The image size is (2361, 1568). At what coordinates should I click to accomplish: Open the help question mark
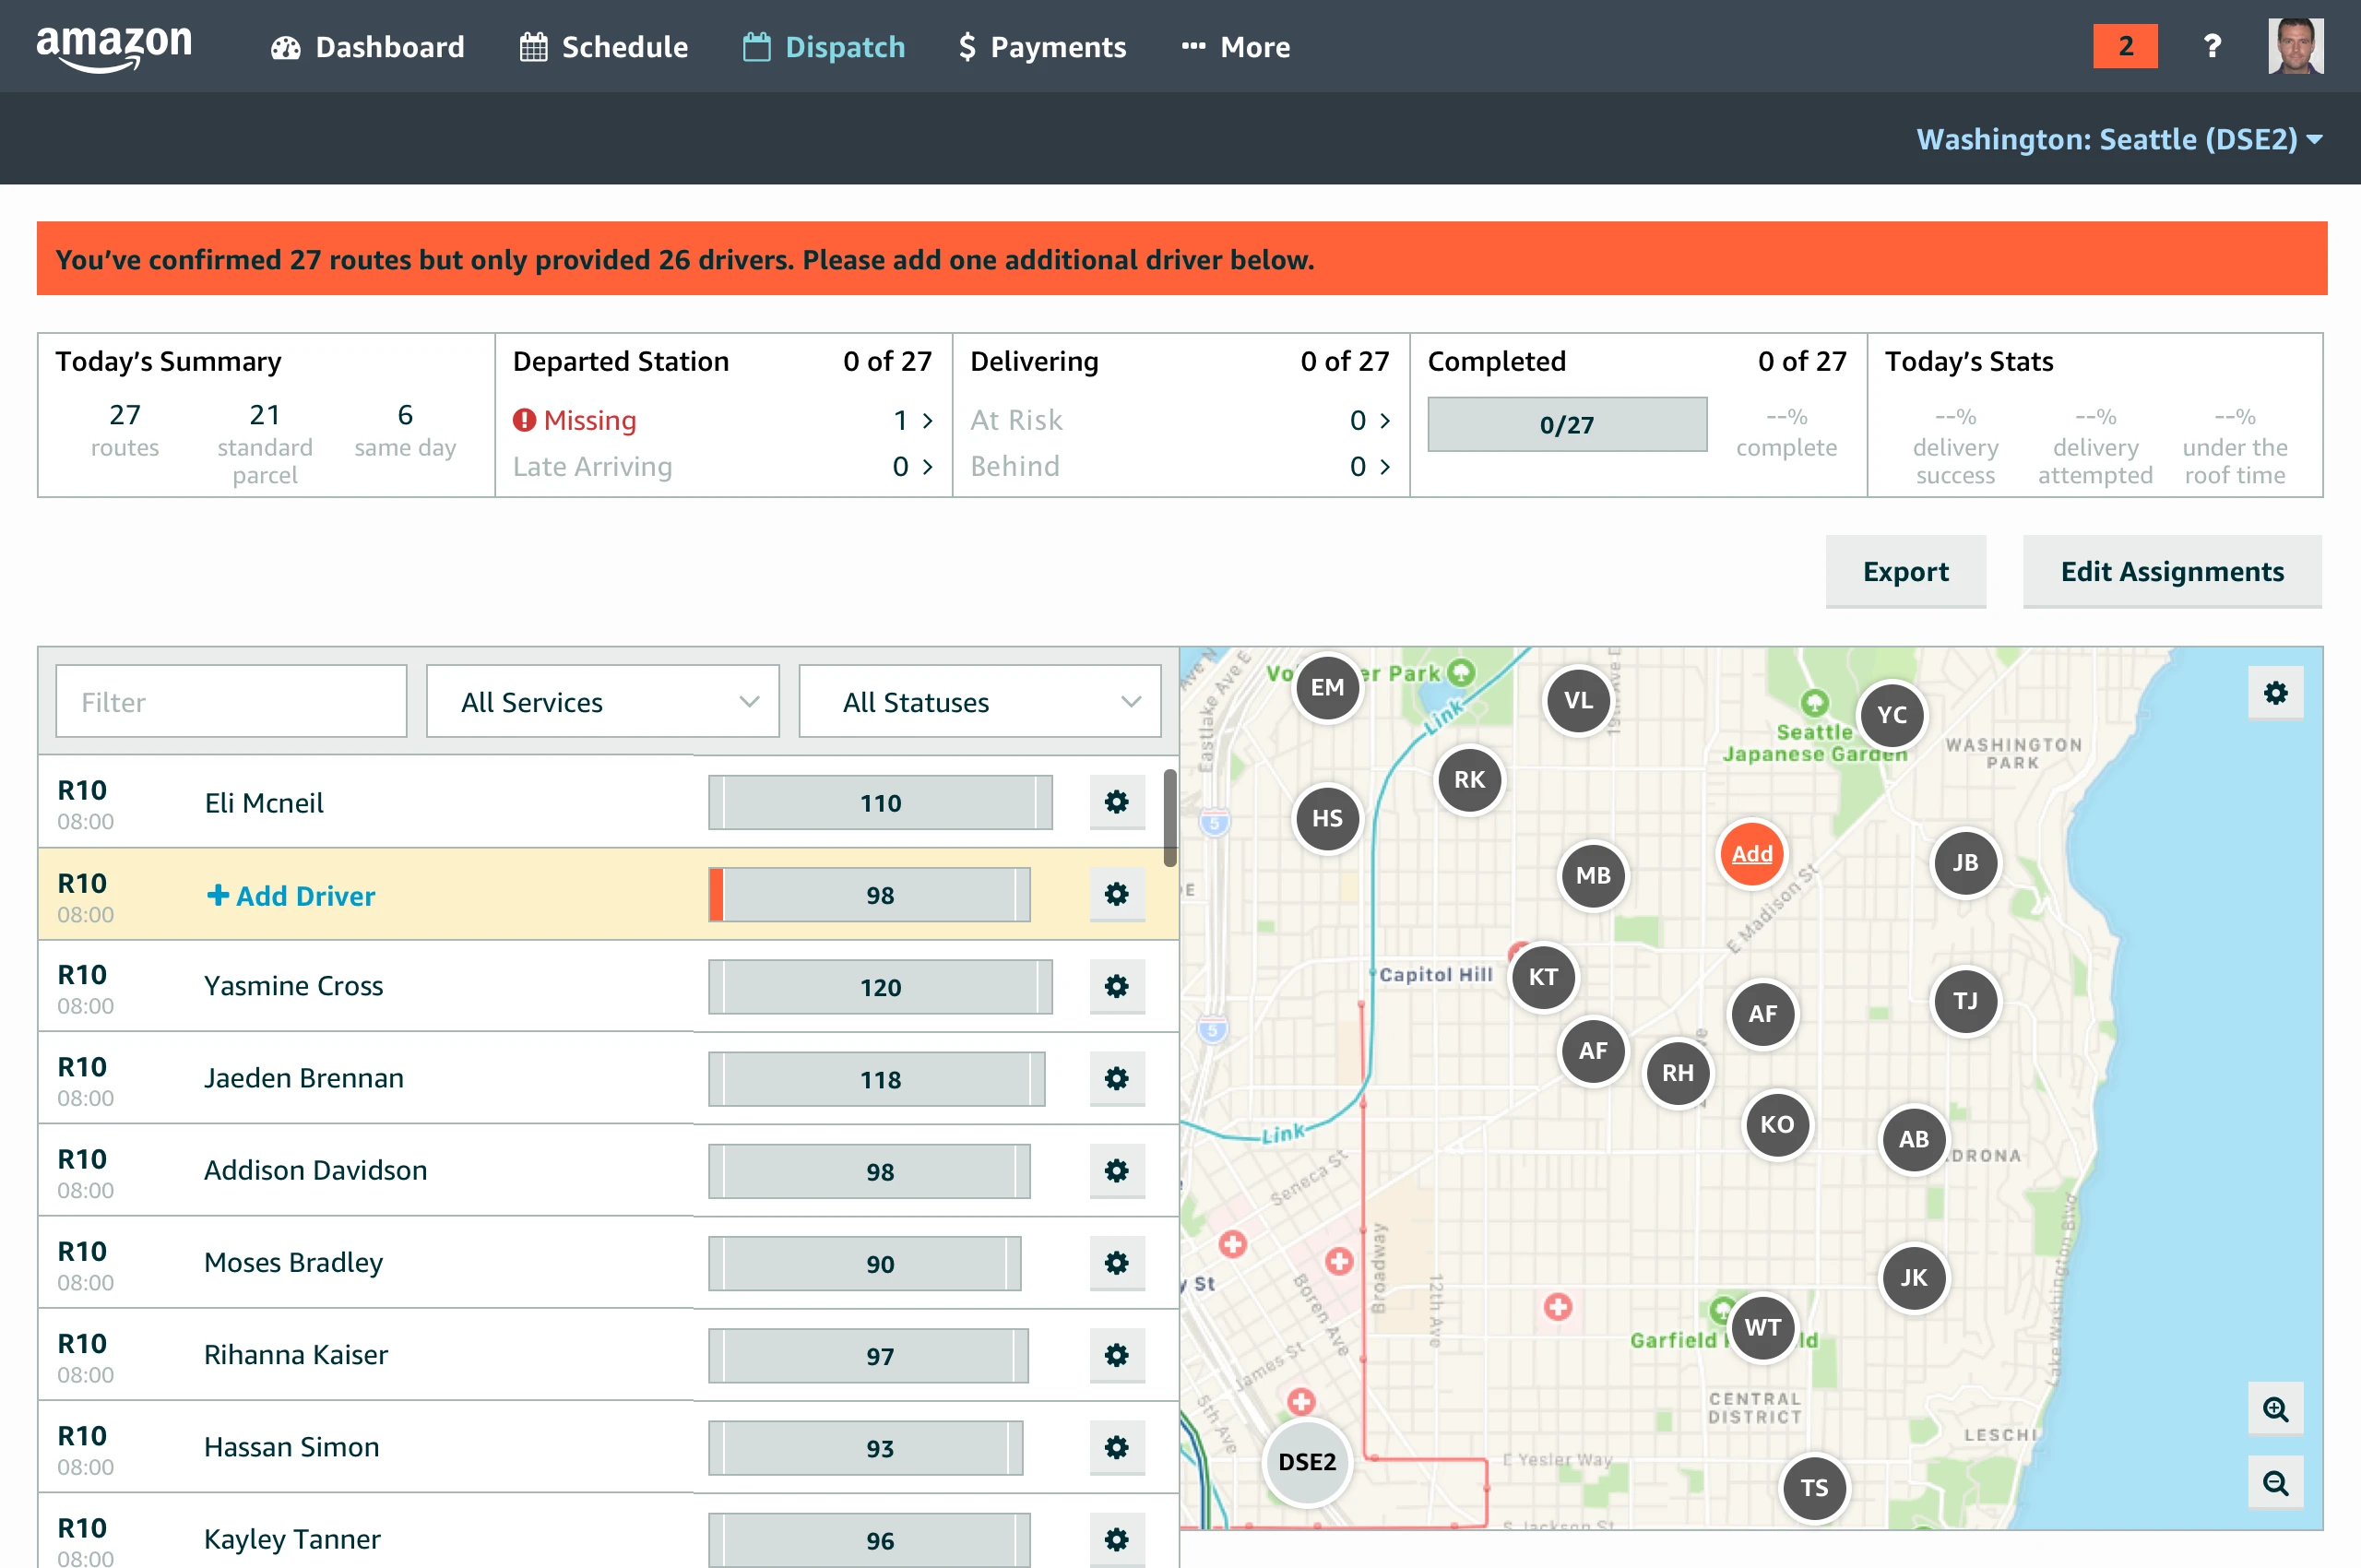tap(2213, 47)
